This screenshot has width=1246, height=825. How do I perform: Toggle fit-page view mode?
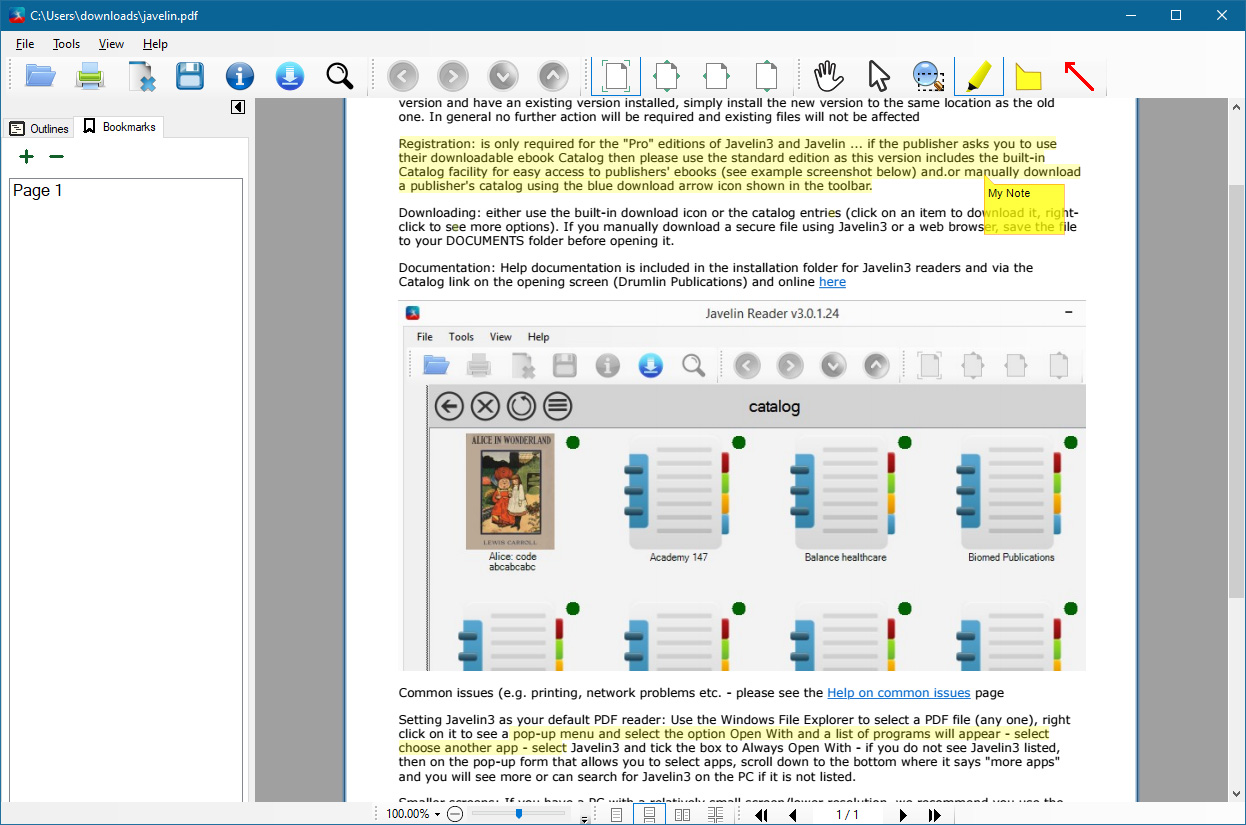coord(615,75)
